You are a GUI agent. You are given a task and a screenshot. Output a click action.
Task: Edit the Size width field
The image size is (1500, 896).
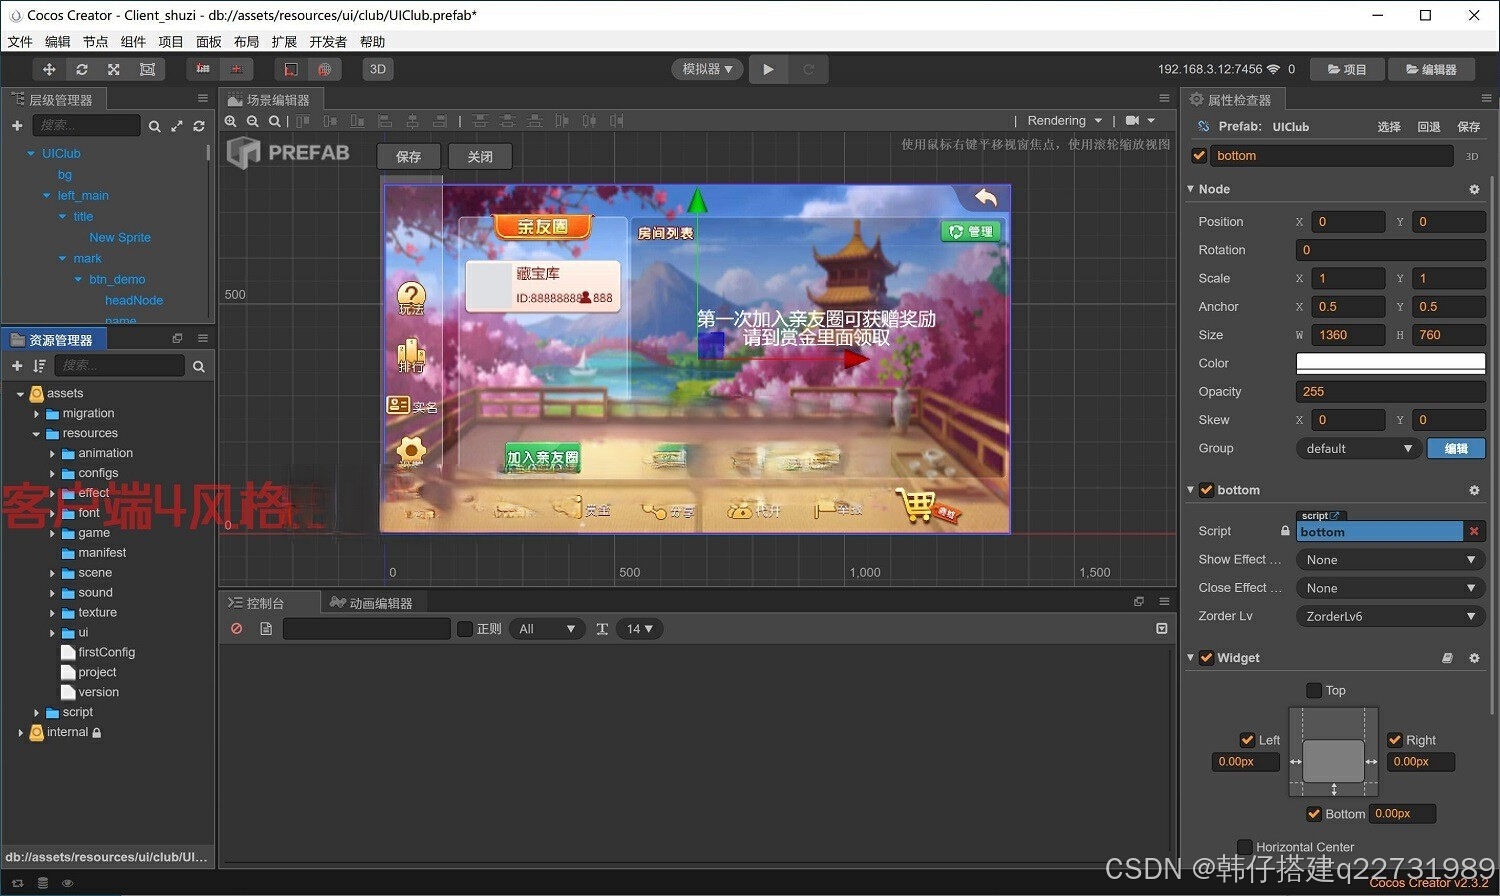tap(1349, 335)
